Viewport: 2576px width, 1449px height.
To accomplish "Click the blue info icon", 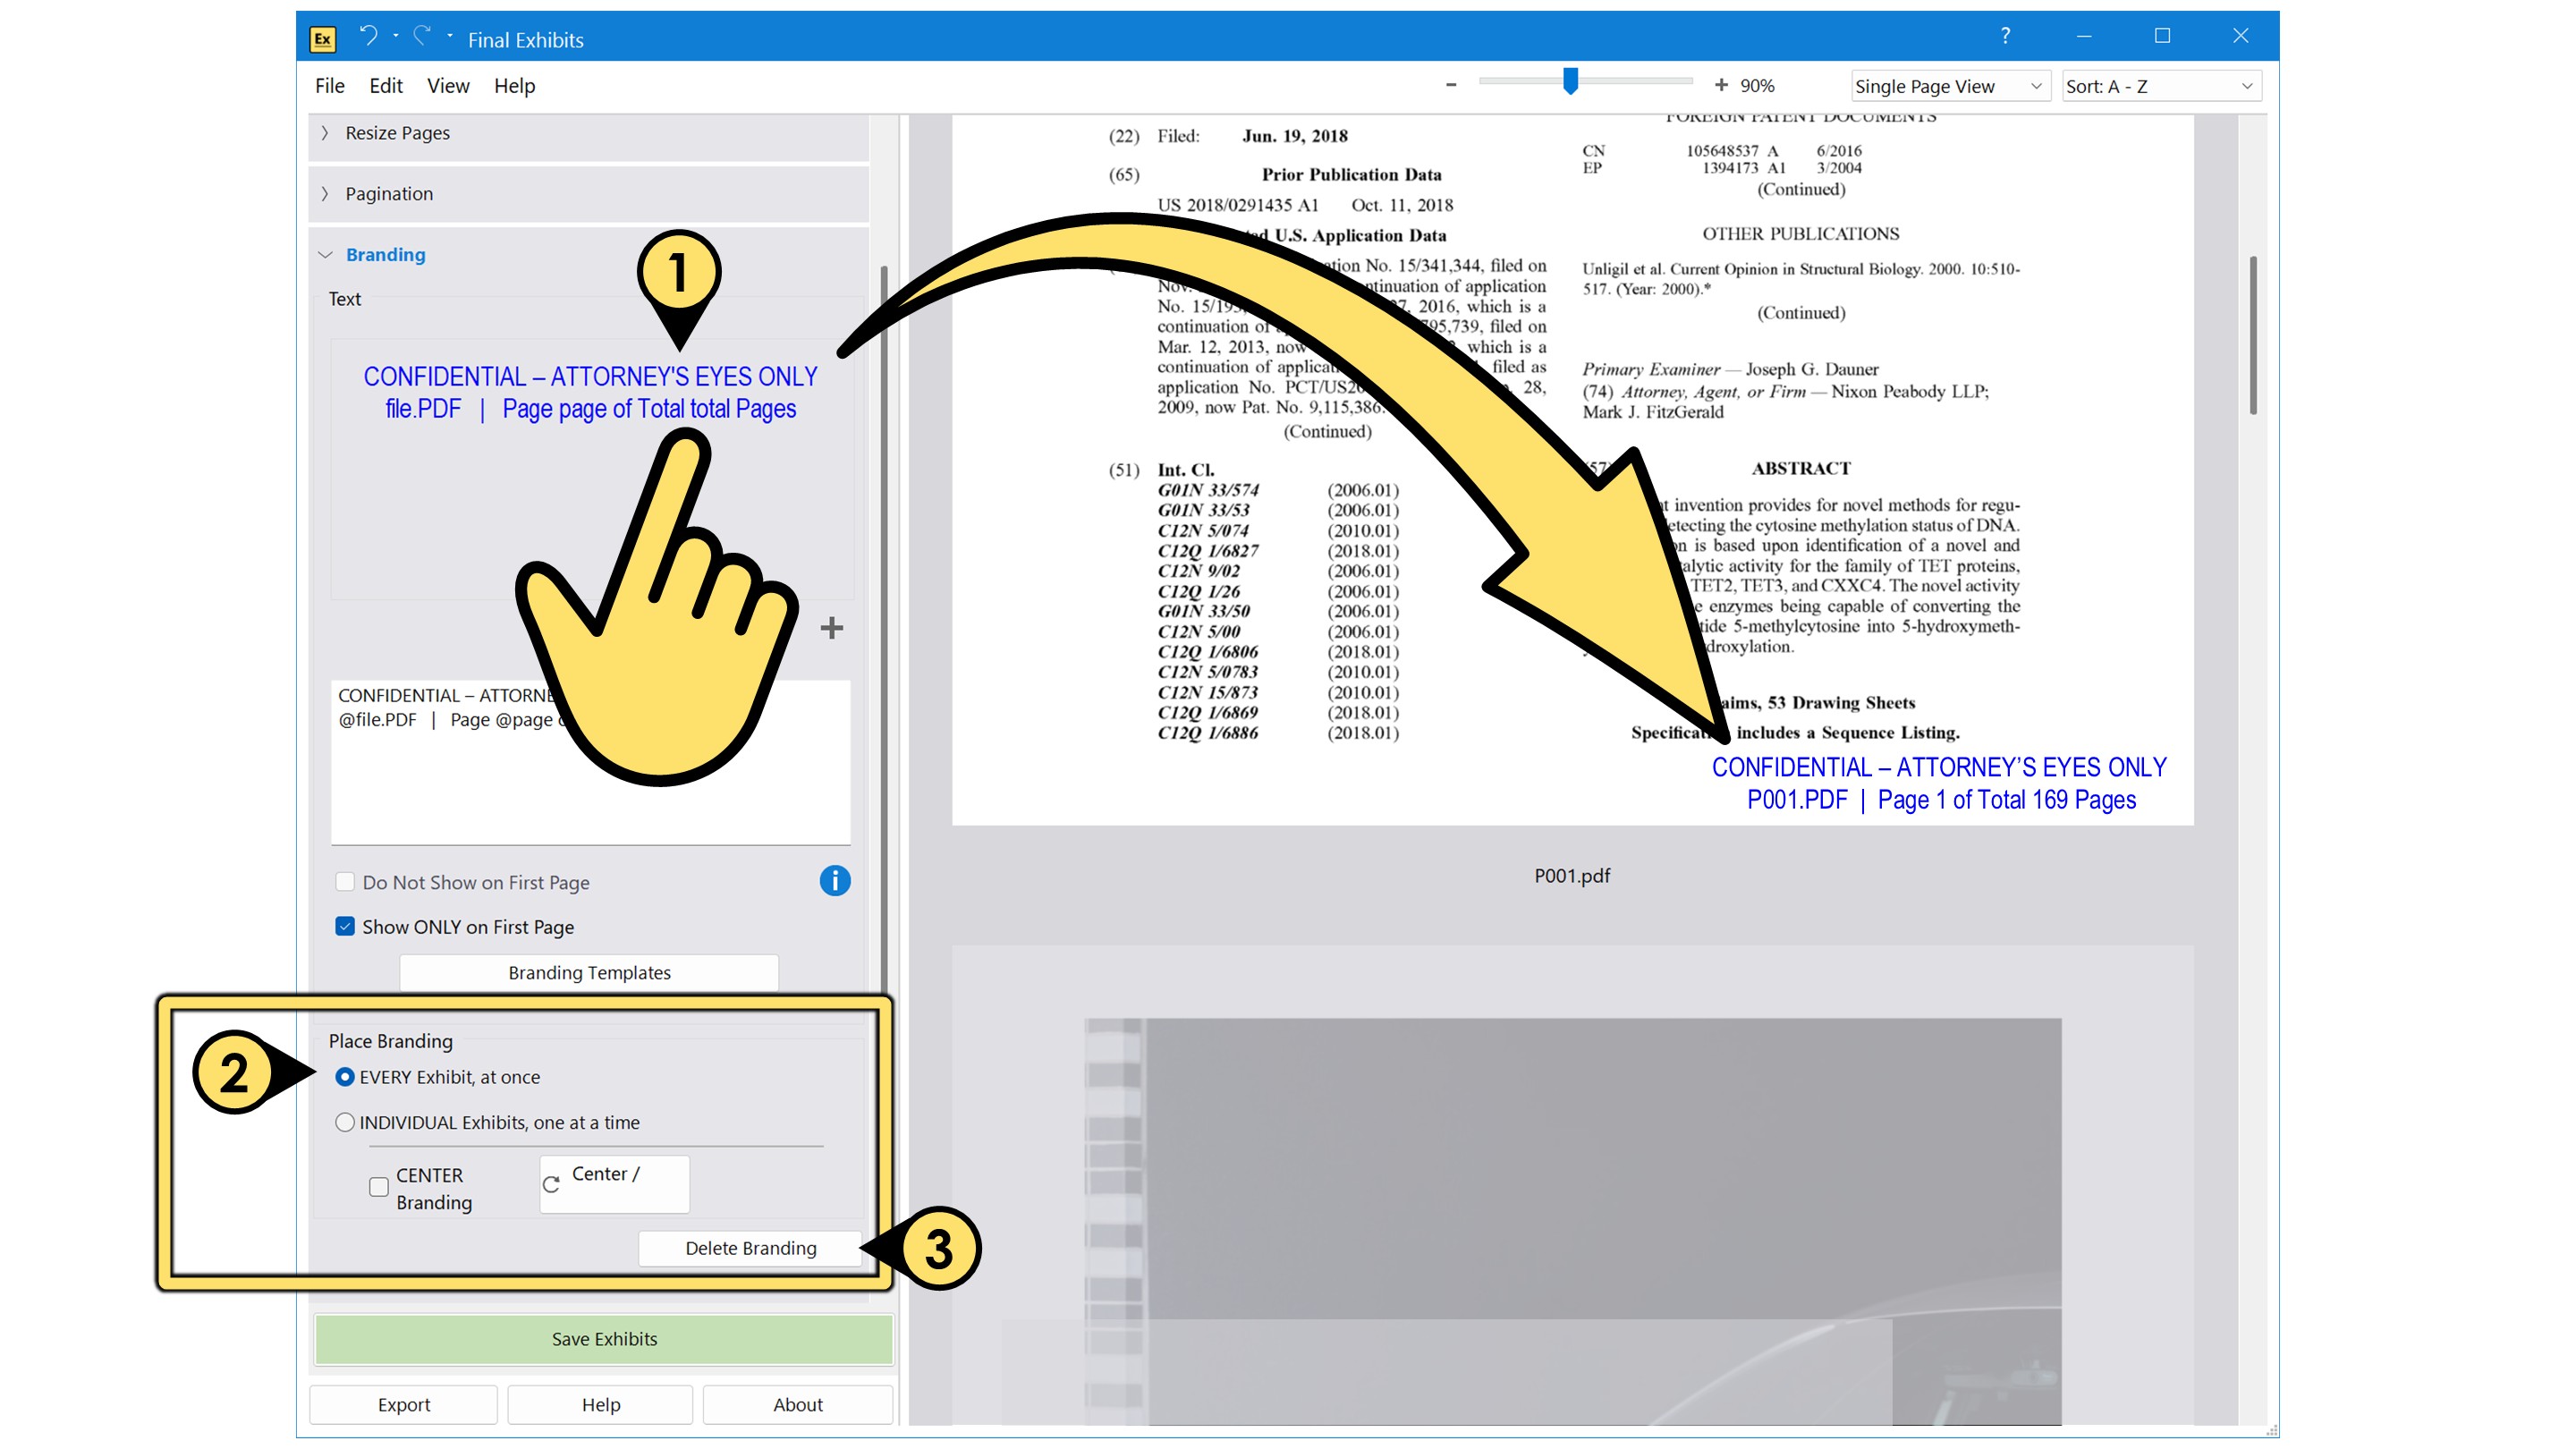I will pos(834,881).
